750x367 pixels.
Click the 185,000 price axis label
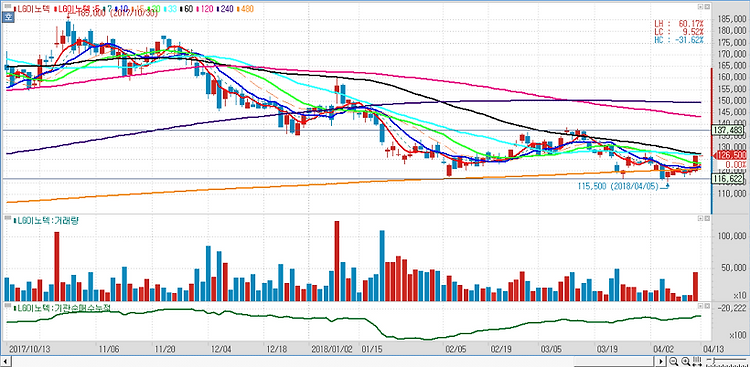(x=732, y=20)
